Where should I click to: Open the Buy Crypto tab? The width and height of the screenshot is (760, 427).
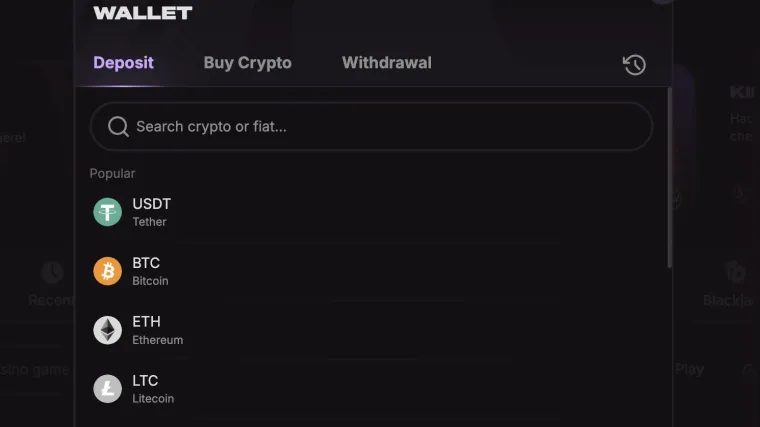247,63
